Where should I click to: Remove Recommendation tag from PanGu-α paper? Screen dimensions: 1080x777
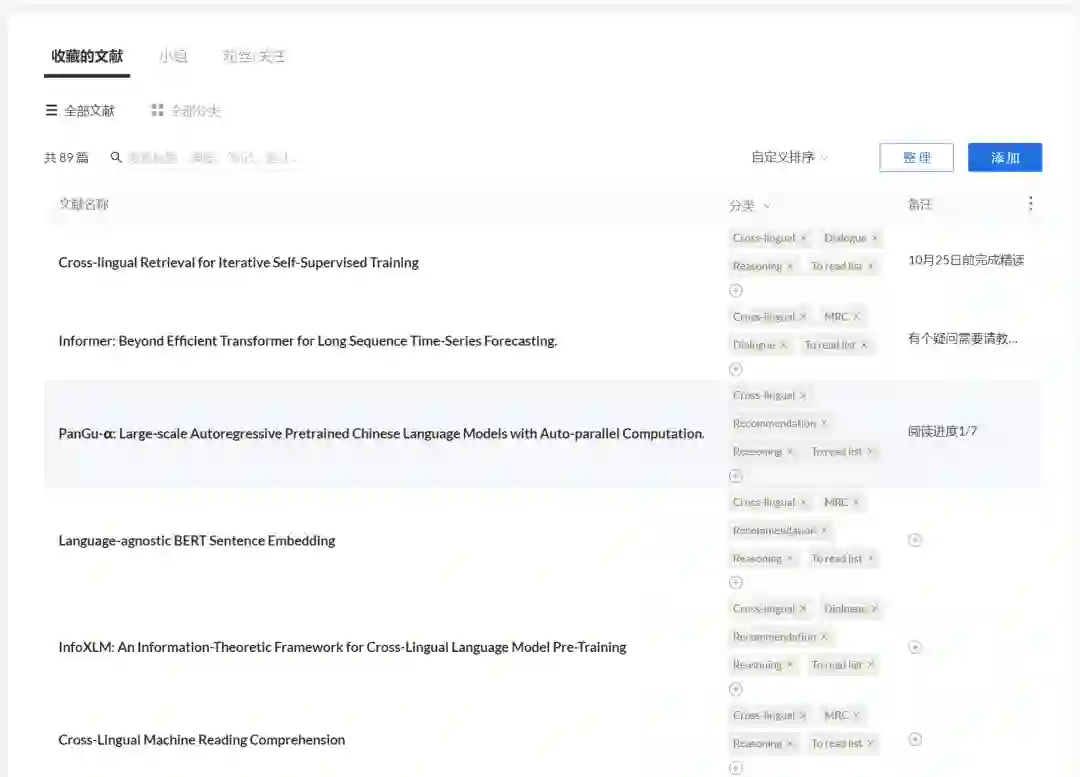click(824, 424)
